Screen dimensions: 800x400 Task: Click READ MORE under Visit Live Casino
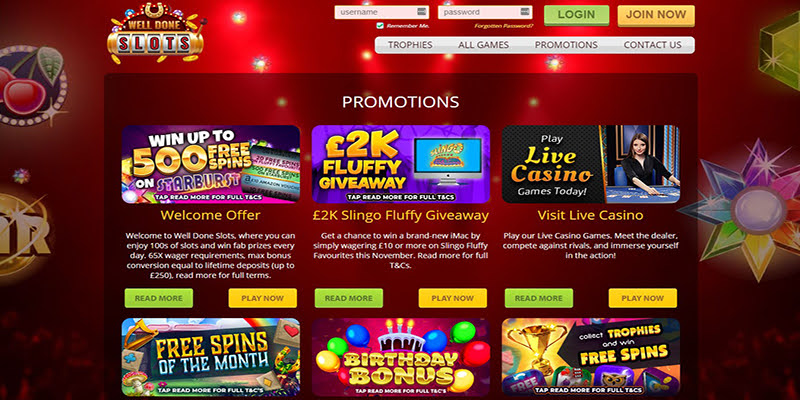click(539, 298)
